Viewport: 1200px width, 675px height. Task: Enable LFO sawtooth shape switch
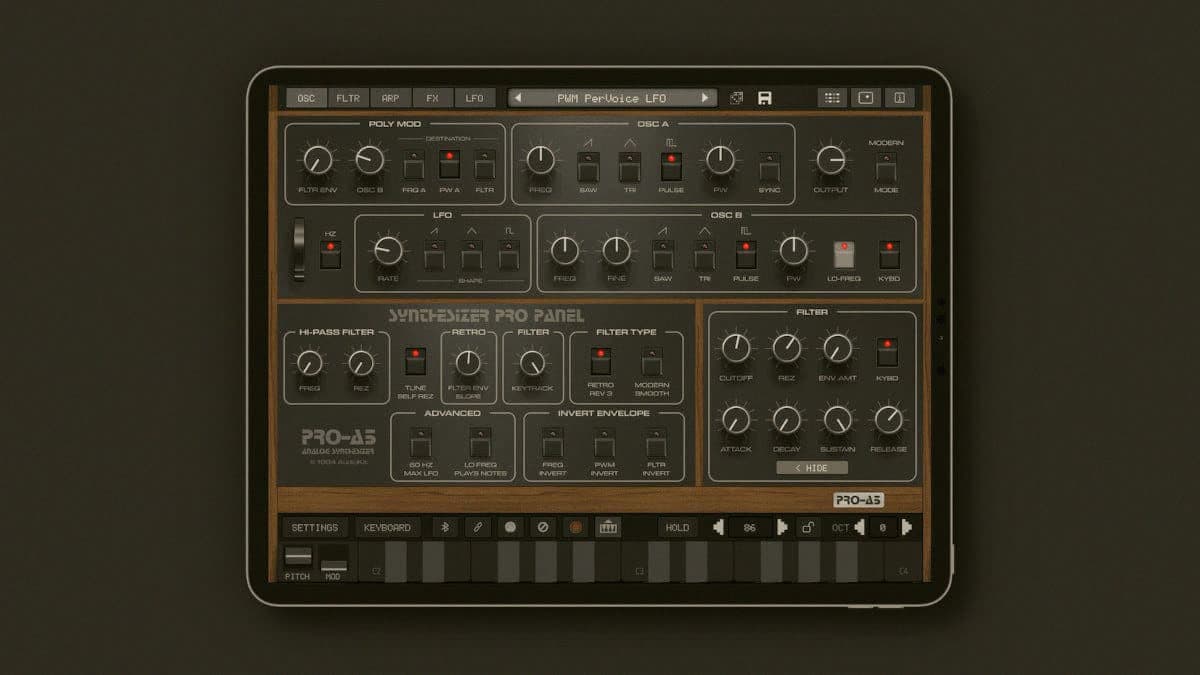tap(434, 255)
